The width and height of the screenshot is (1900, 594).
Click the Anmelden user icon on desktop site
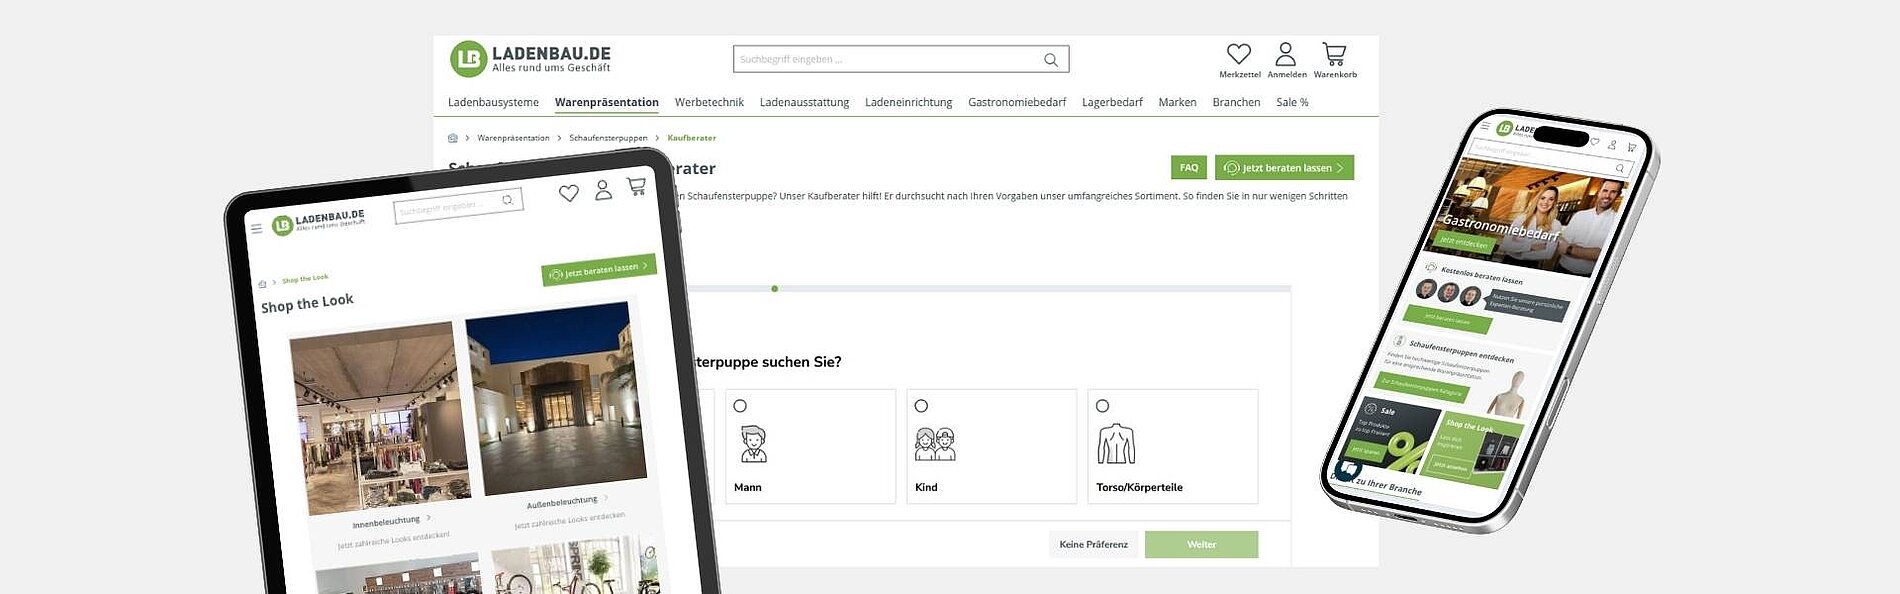point(1285,54)
